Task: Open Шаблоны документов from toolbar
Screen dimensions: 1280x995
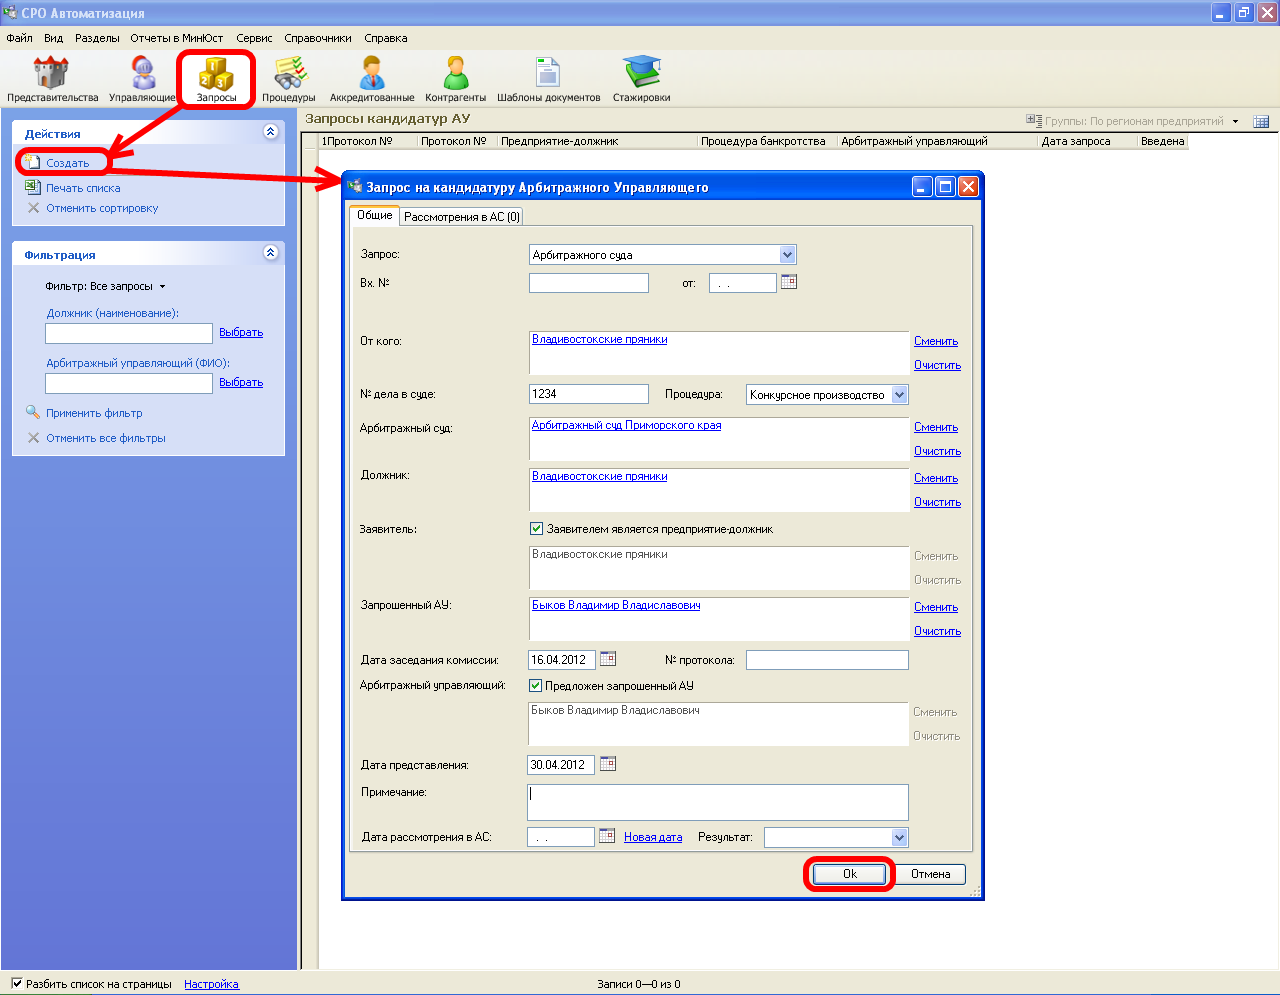Action: (548, 78)
